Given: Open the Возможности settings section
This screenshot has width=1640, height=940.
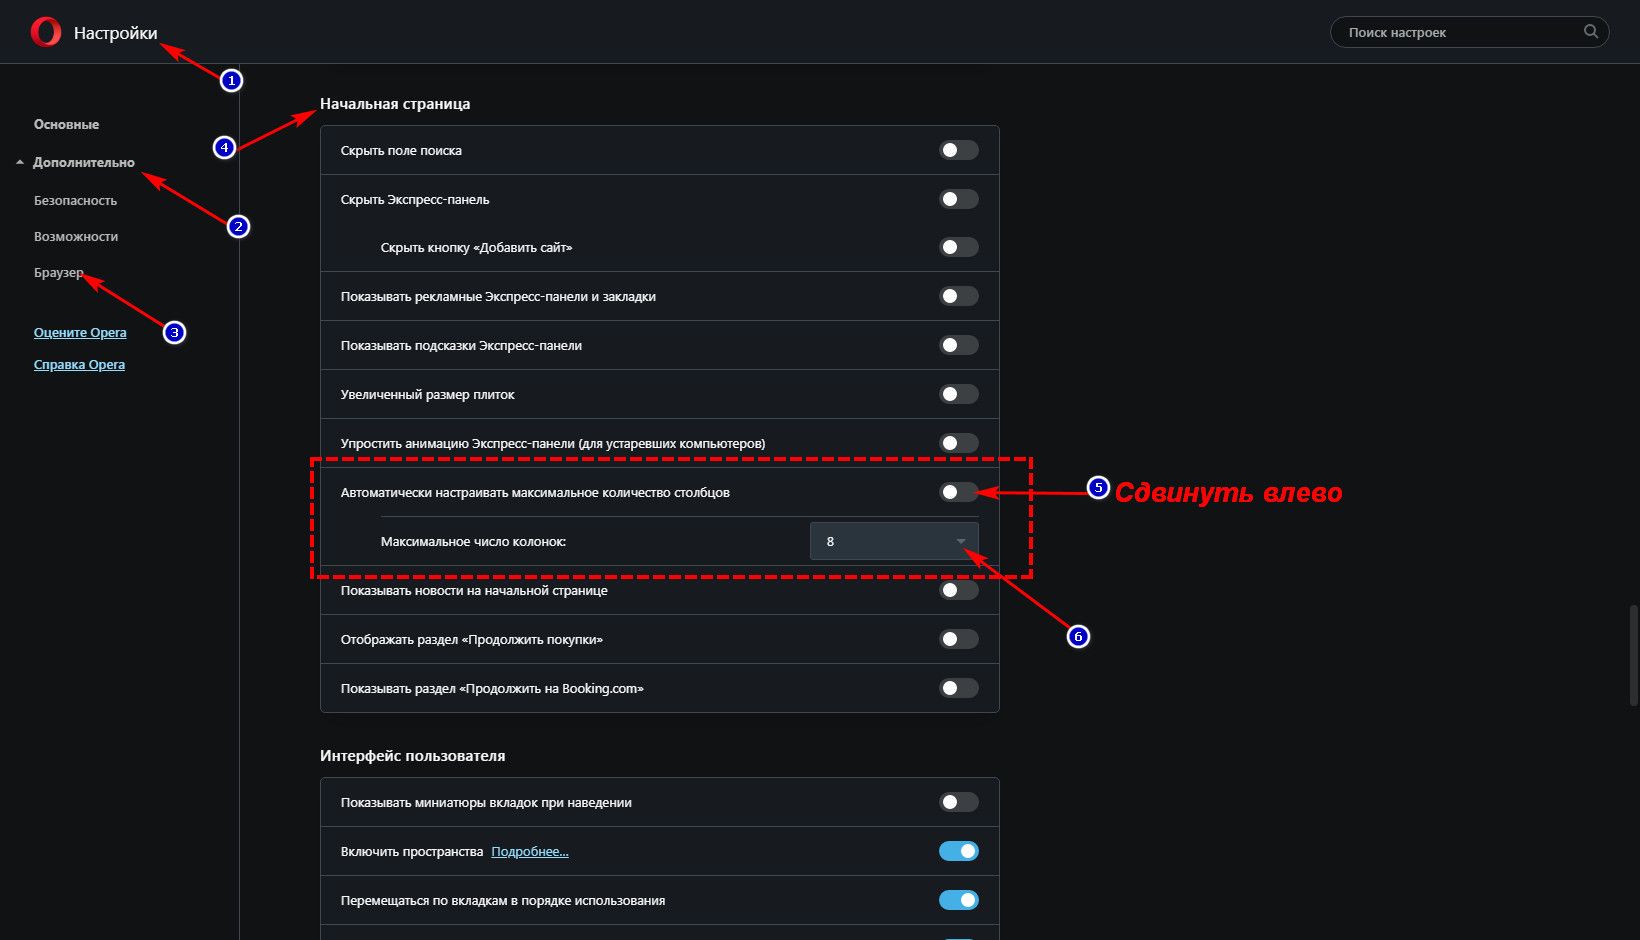Looking at the screenshot, I should pyautogui.click(x=76, y=236).
